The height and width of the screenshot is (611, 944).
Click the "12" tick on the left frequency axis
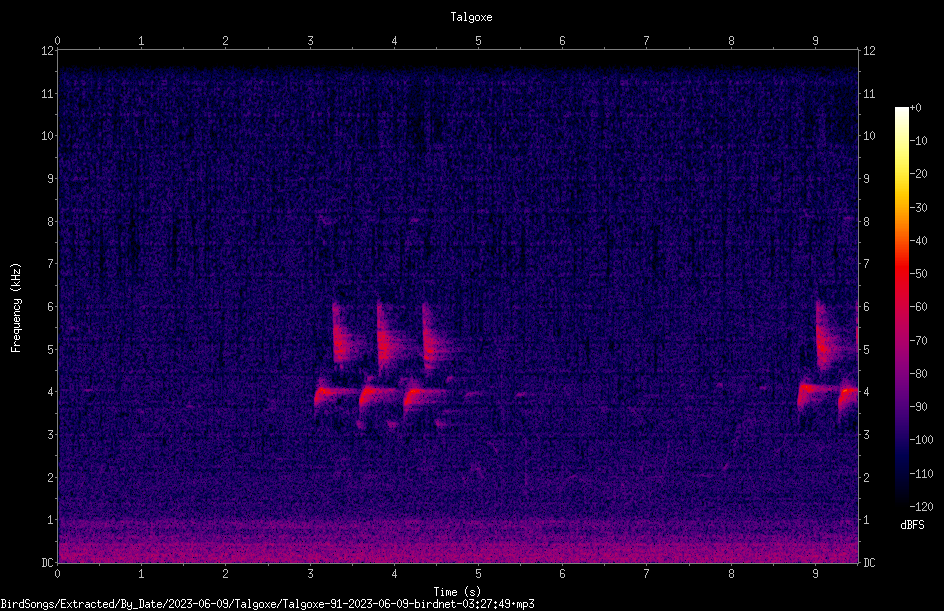[47, 51]
